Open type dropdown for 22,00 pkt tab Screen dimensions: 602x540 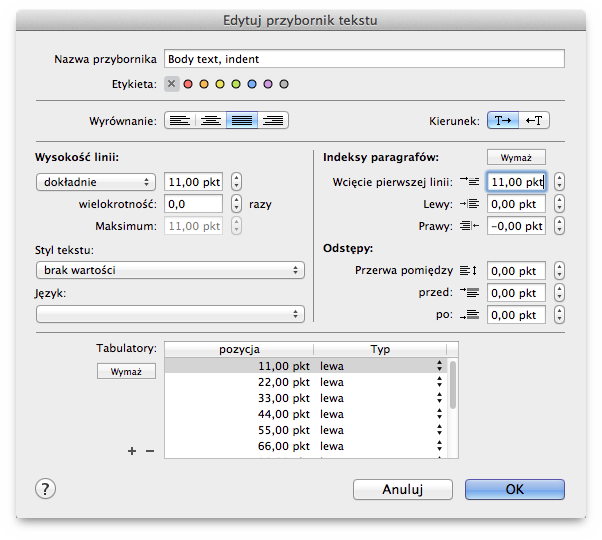point(440,382)
